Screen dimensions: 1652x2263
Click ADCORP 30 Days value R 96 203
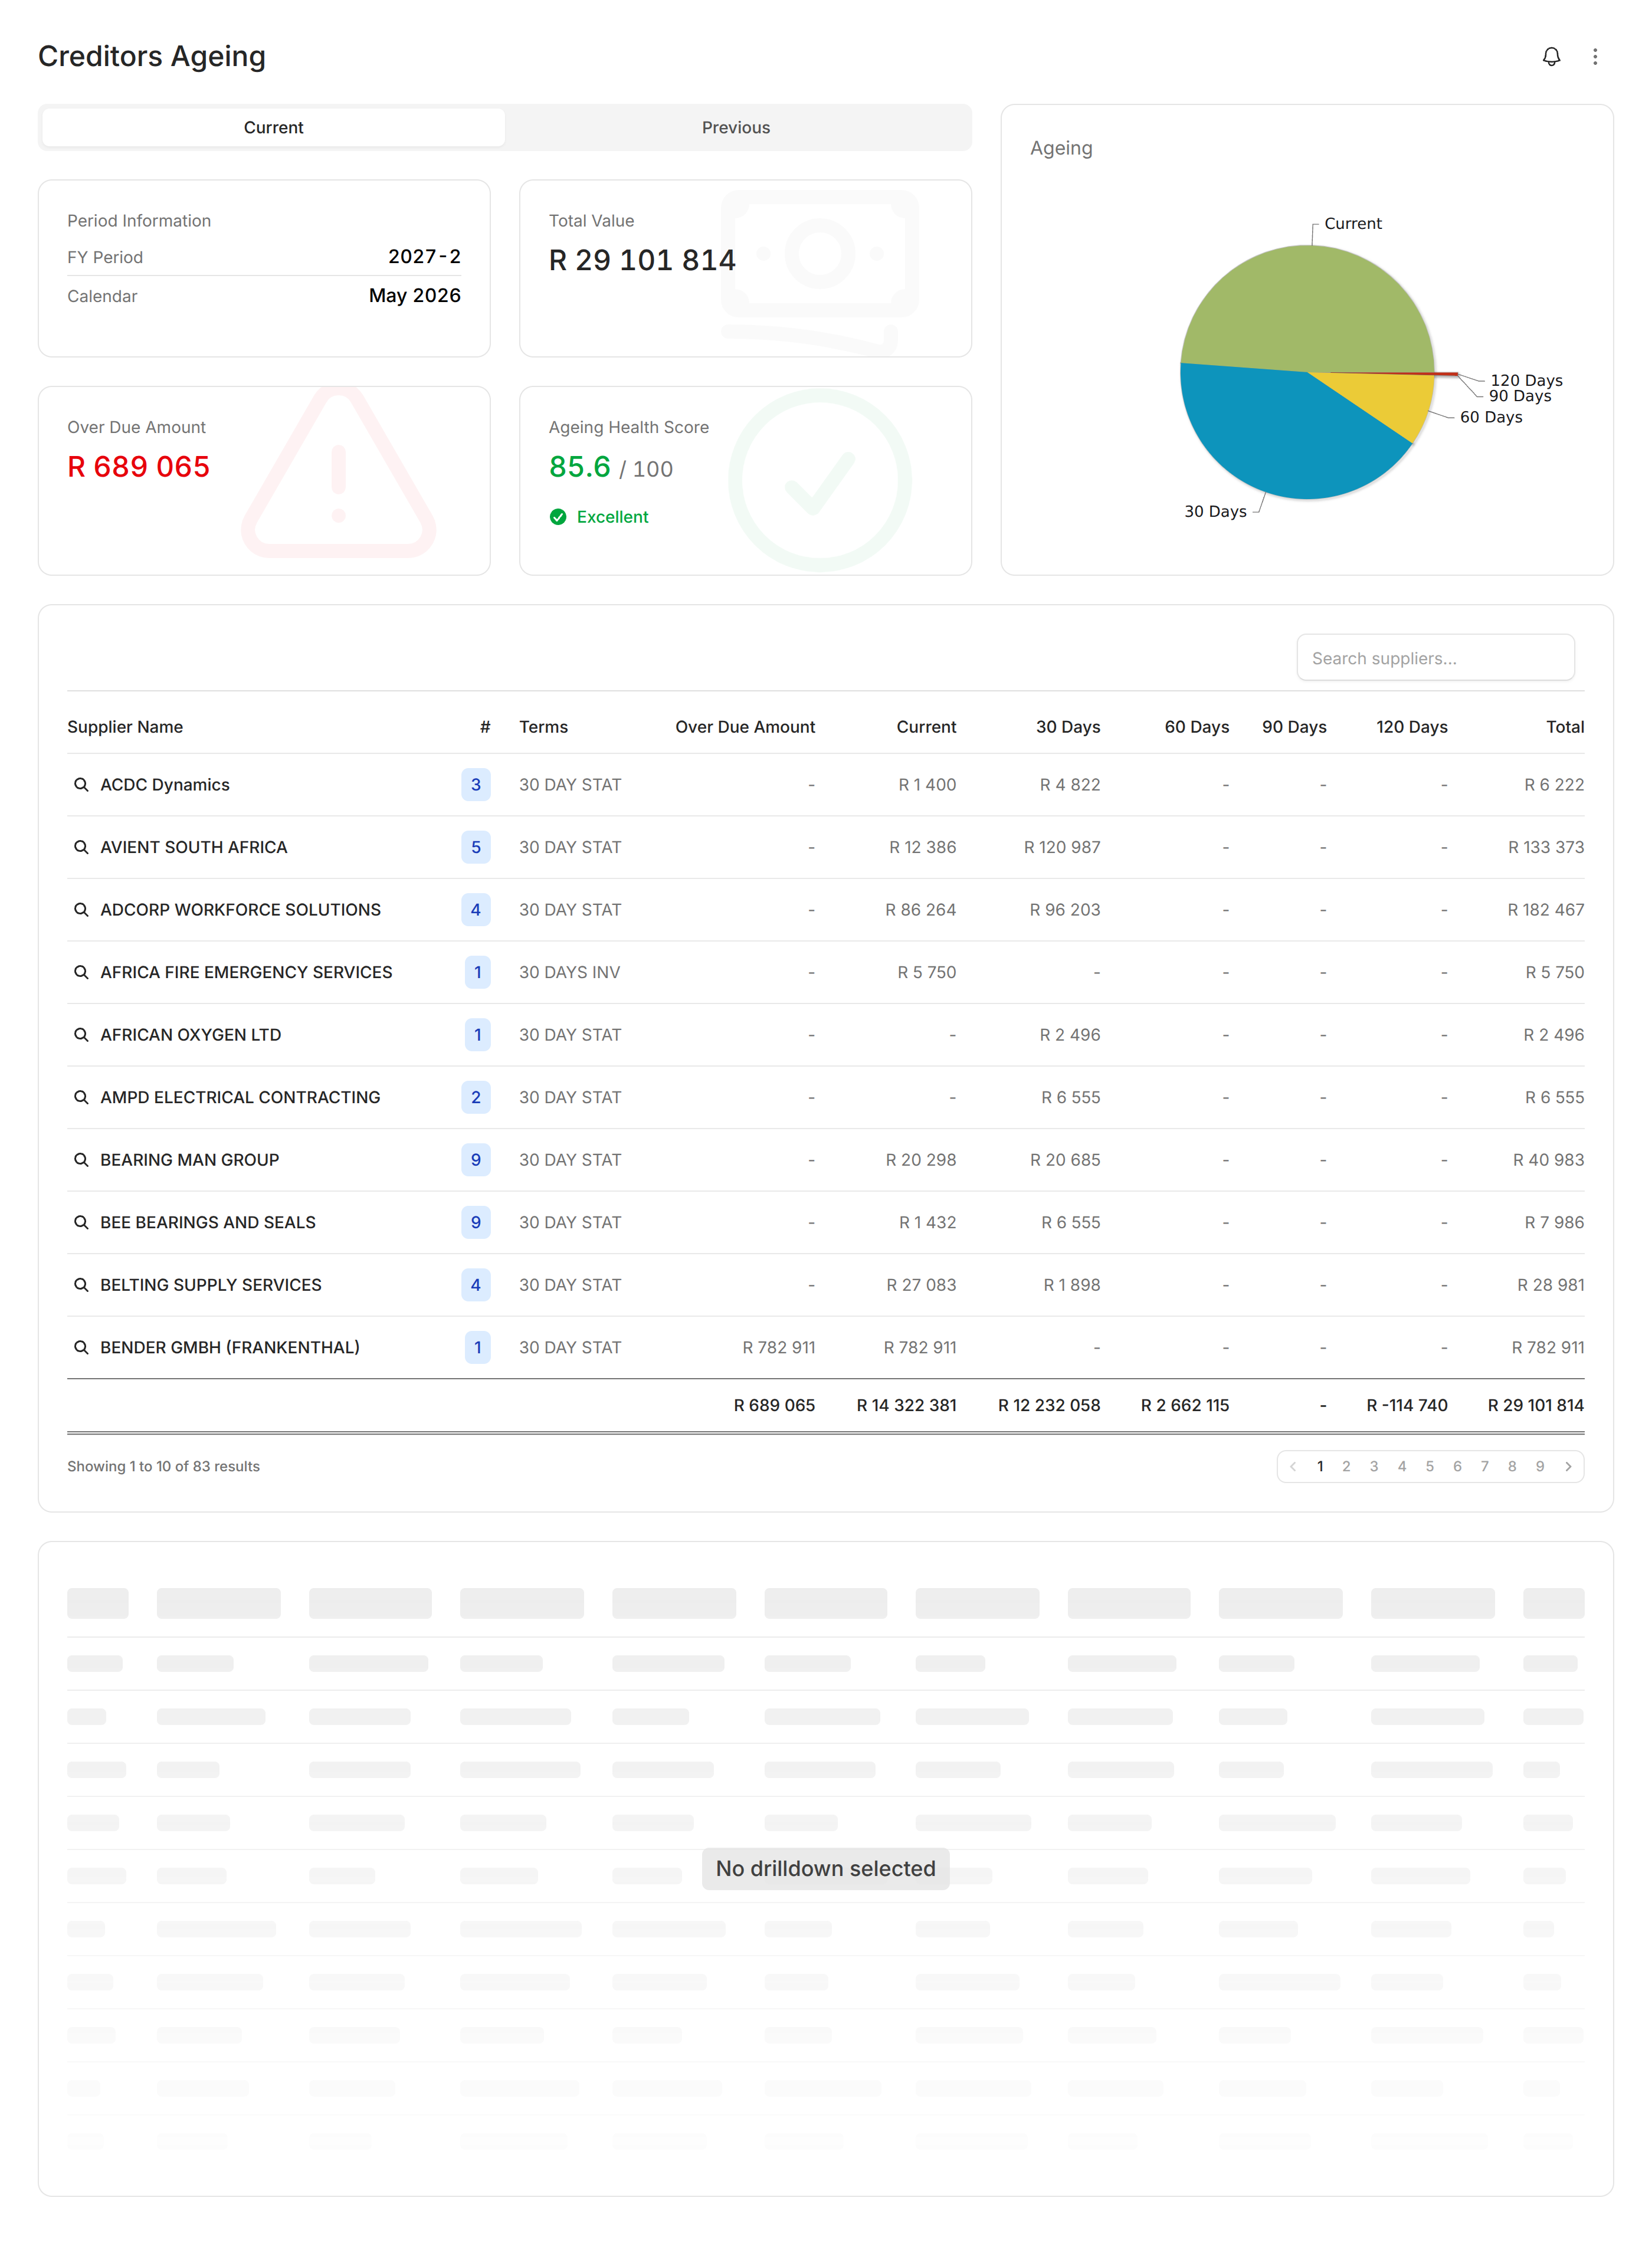click(x=1065, y=910)
